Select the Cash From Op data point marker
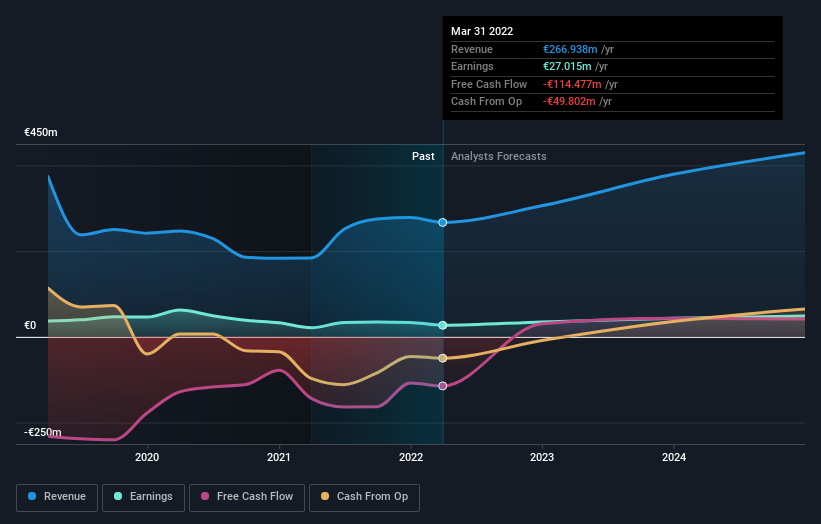Viewport: 821px width, 524px height. [x=442, y=358]
